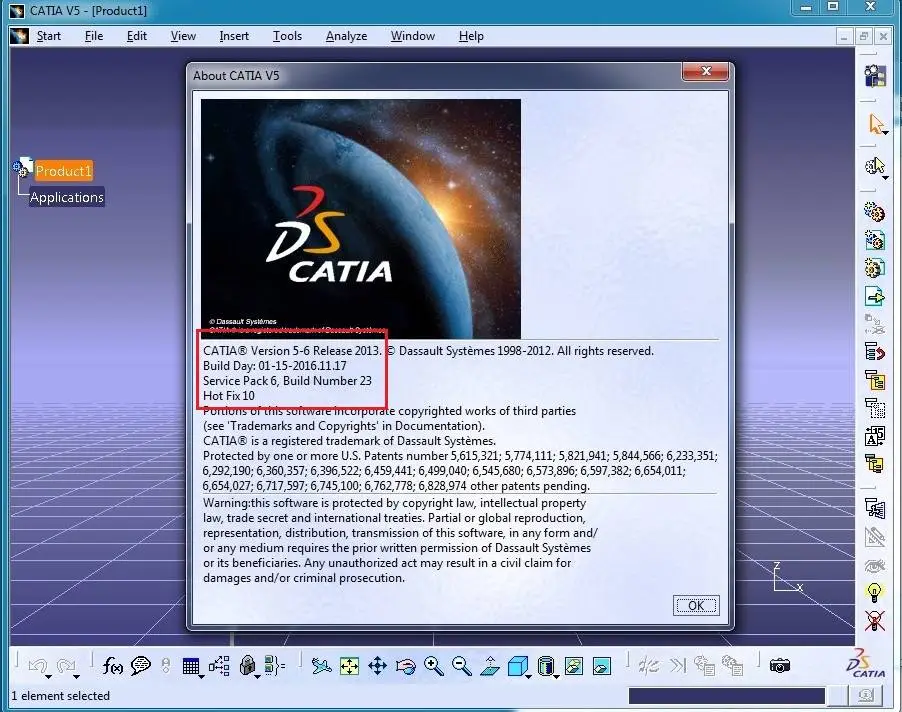902x712 pixels.
Task: Click the gear with cursor icon
Action: (x=874, y=166)
